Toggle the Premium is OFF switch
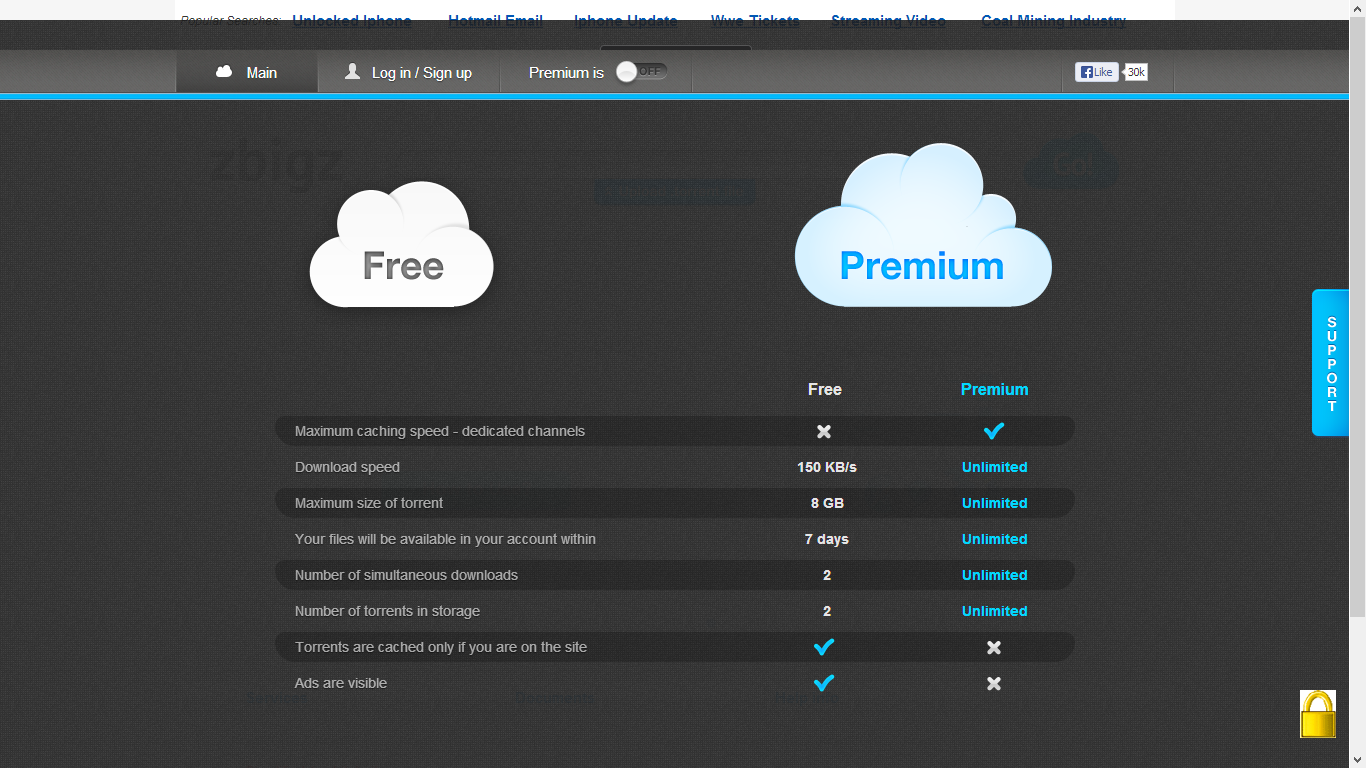 641,72
